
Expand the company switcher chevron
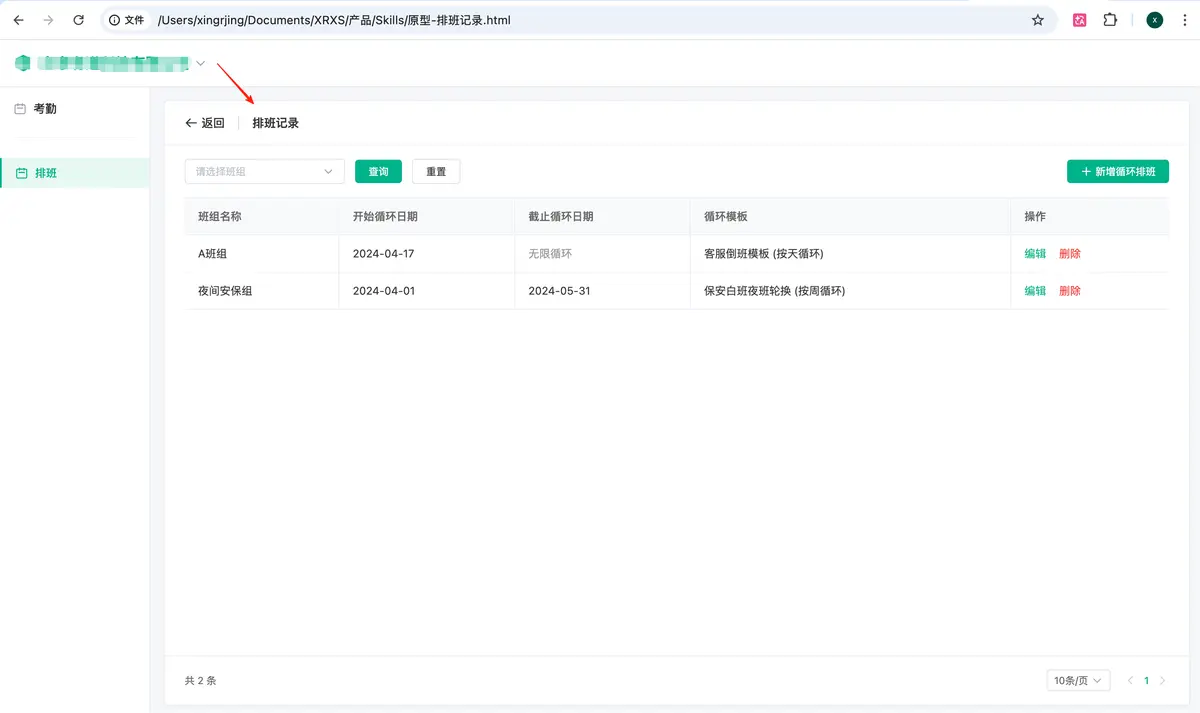point(201,64)
